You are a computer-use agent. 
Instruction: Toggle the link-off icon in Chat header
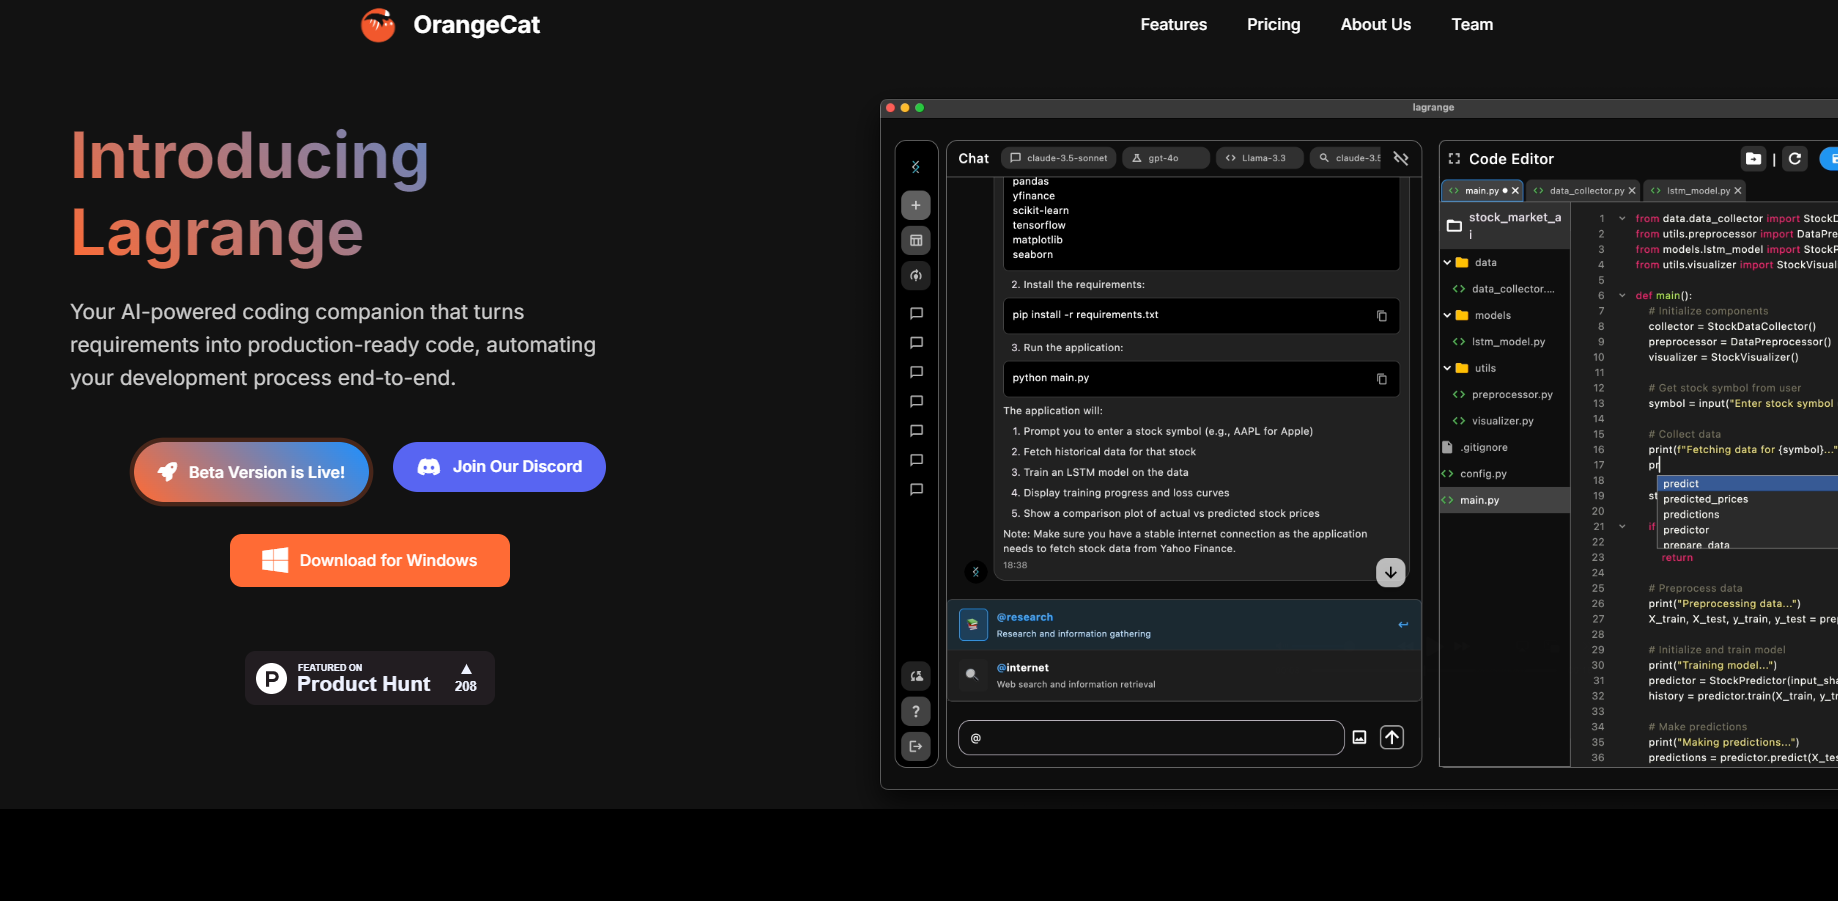(x=1400, y=159)
